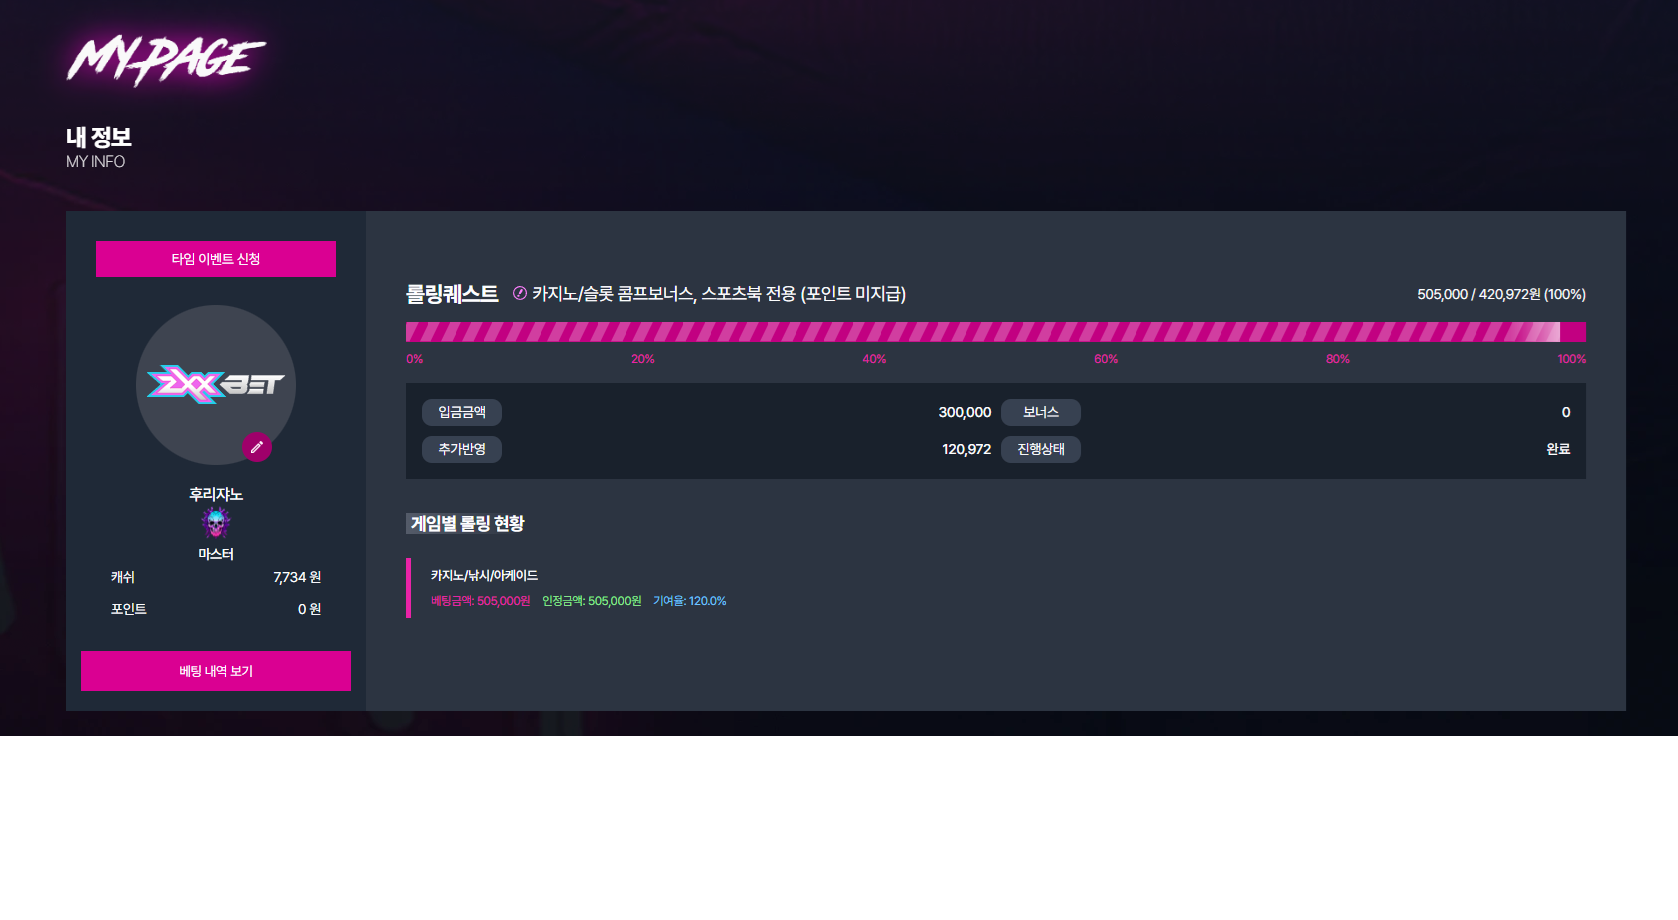Click the rolling quest info icon
The width and height of the screenshot is (1678, 920).
520,293
